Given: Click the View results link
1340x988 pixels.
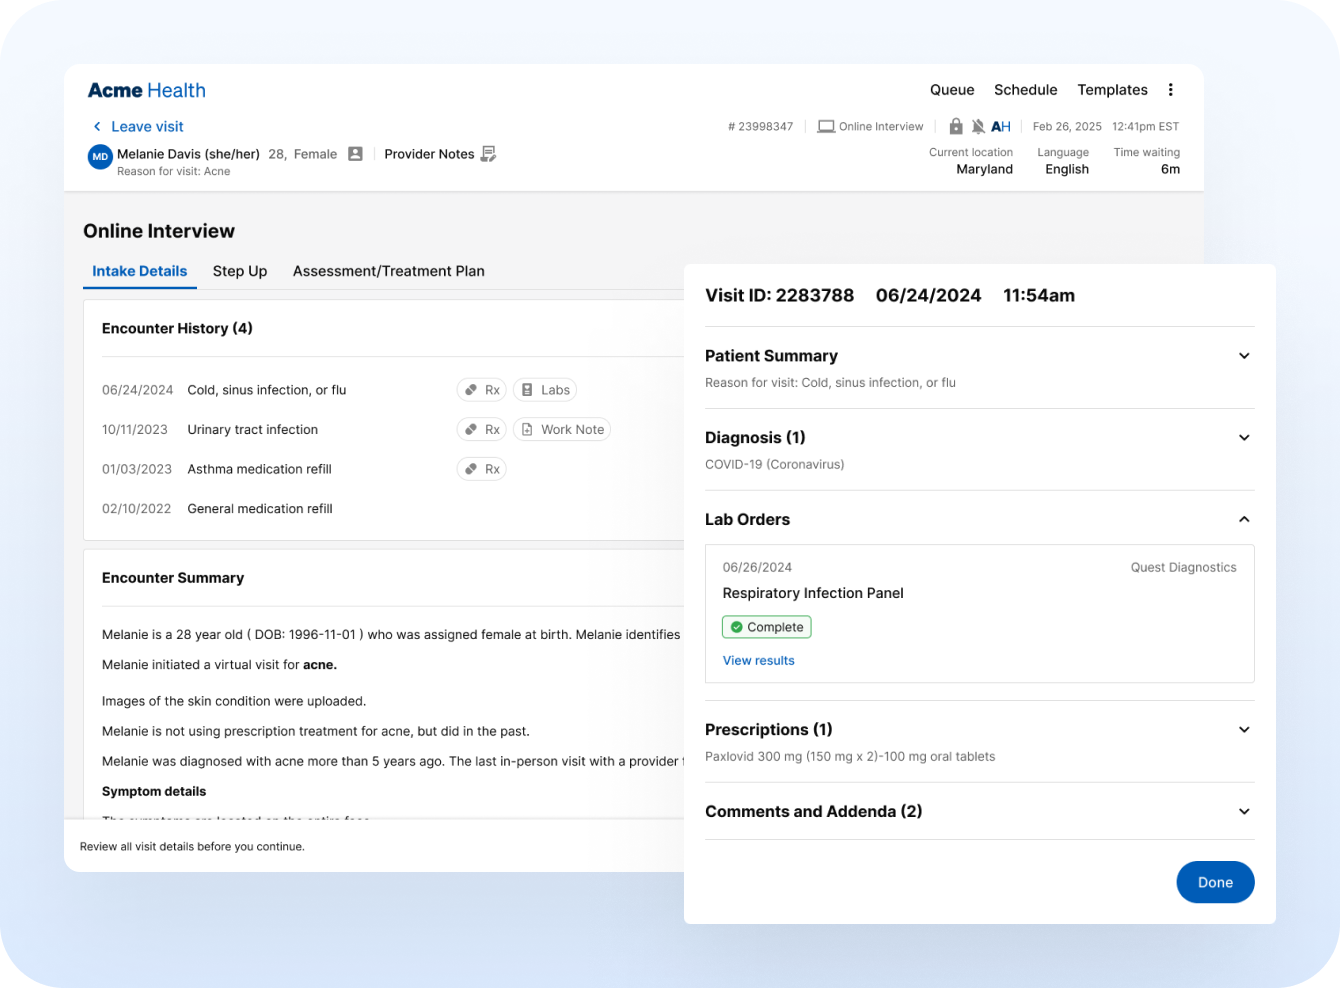Looking at the screenshot, I should pos(759,661).
